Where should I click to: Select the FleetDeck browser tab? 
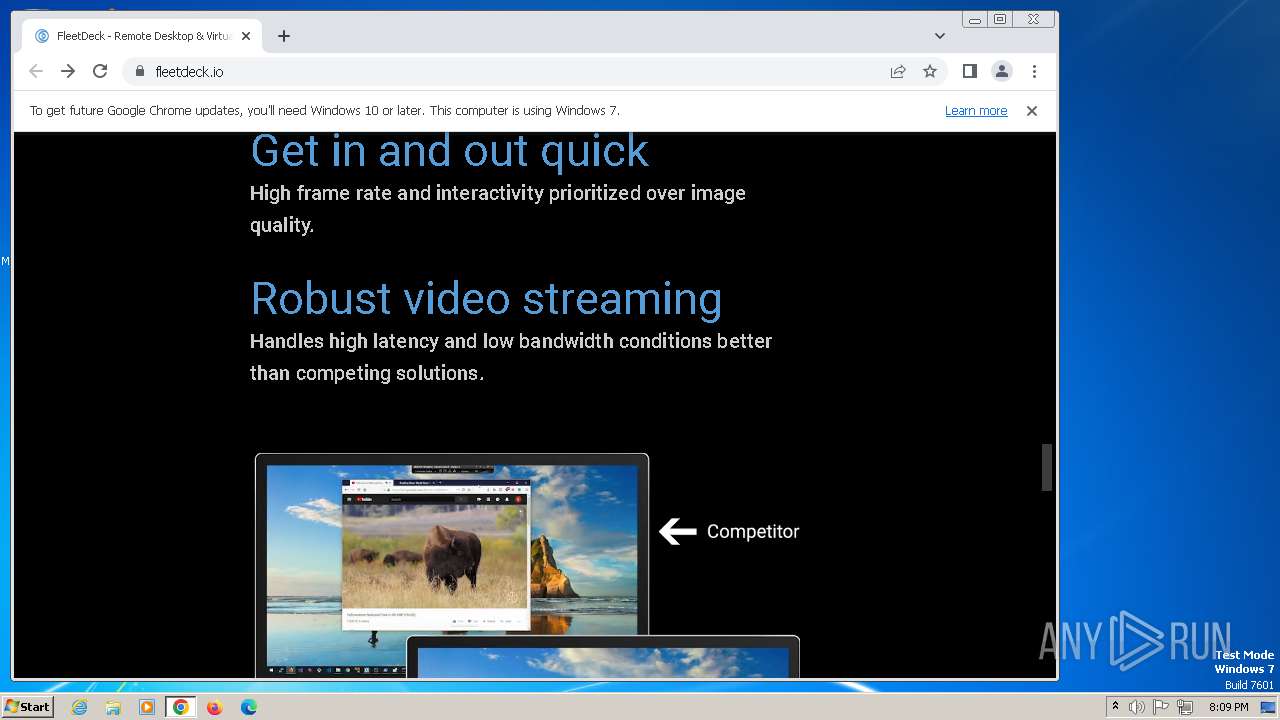coord(142,36)
